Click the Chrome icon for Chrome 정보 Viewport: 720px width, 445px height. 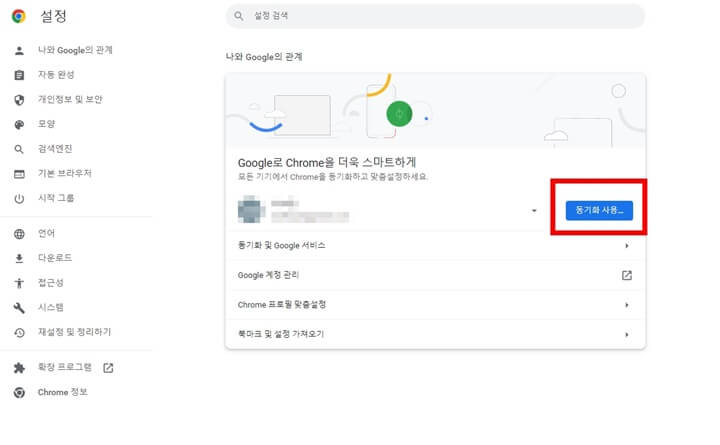[x=19, y=393]
